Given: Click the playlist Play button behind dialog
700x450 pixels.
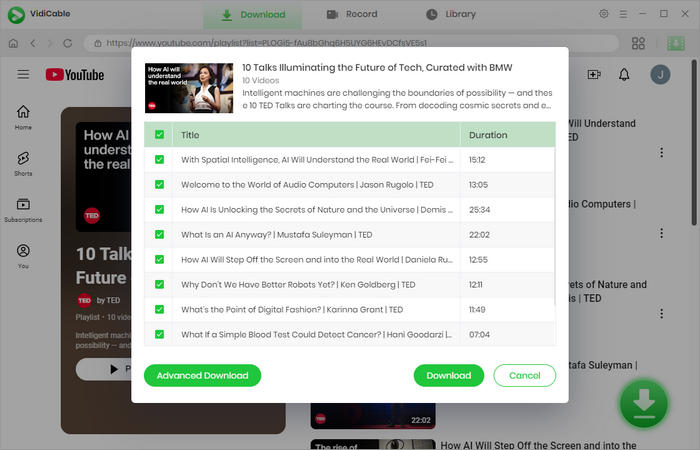Looking at the screenshot, I should [104, 369].
